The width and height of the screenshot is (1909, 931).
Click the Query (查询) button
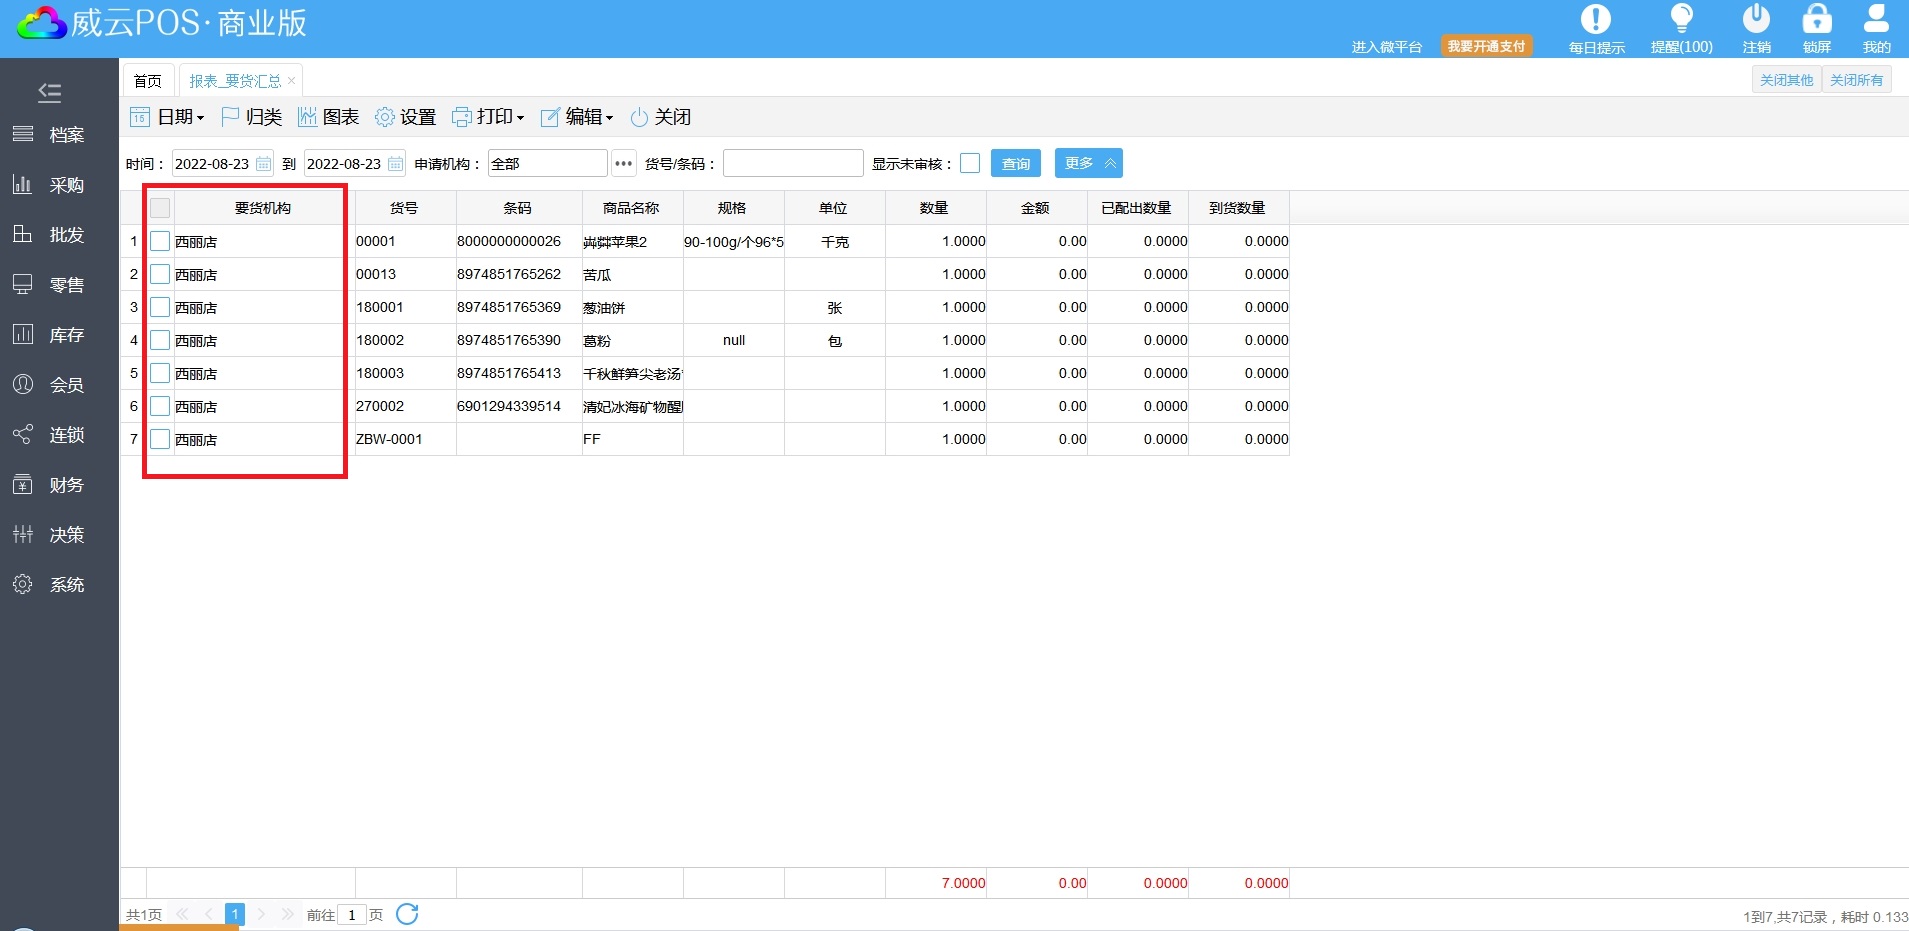(1015, 163)
